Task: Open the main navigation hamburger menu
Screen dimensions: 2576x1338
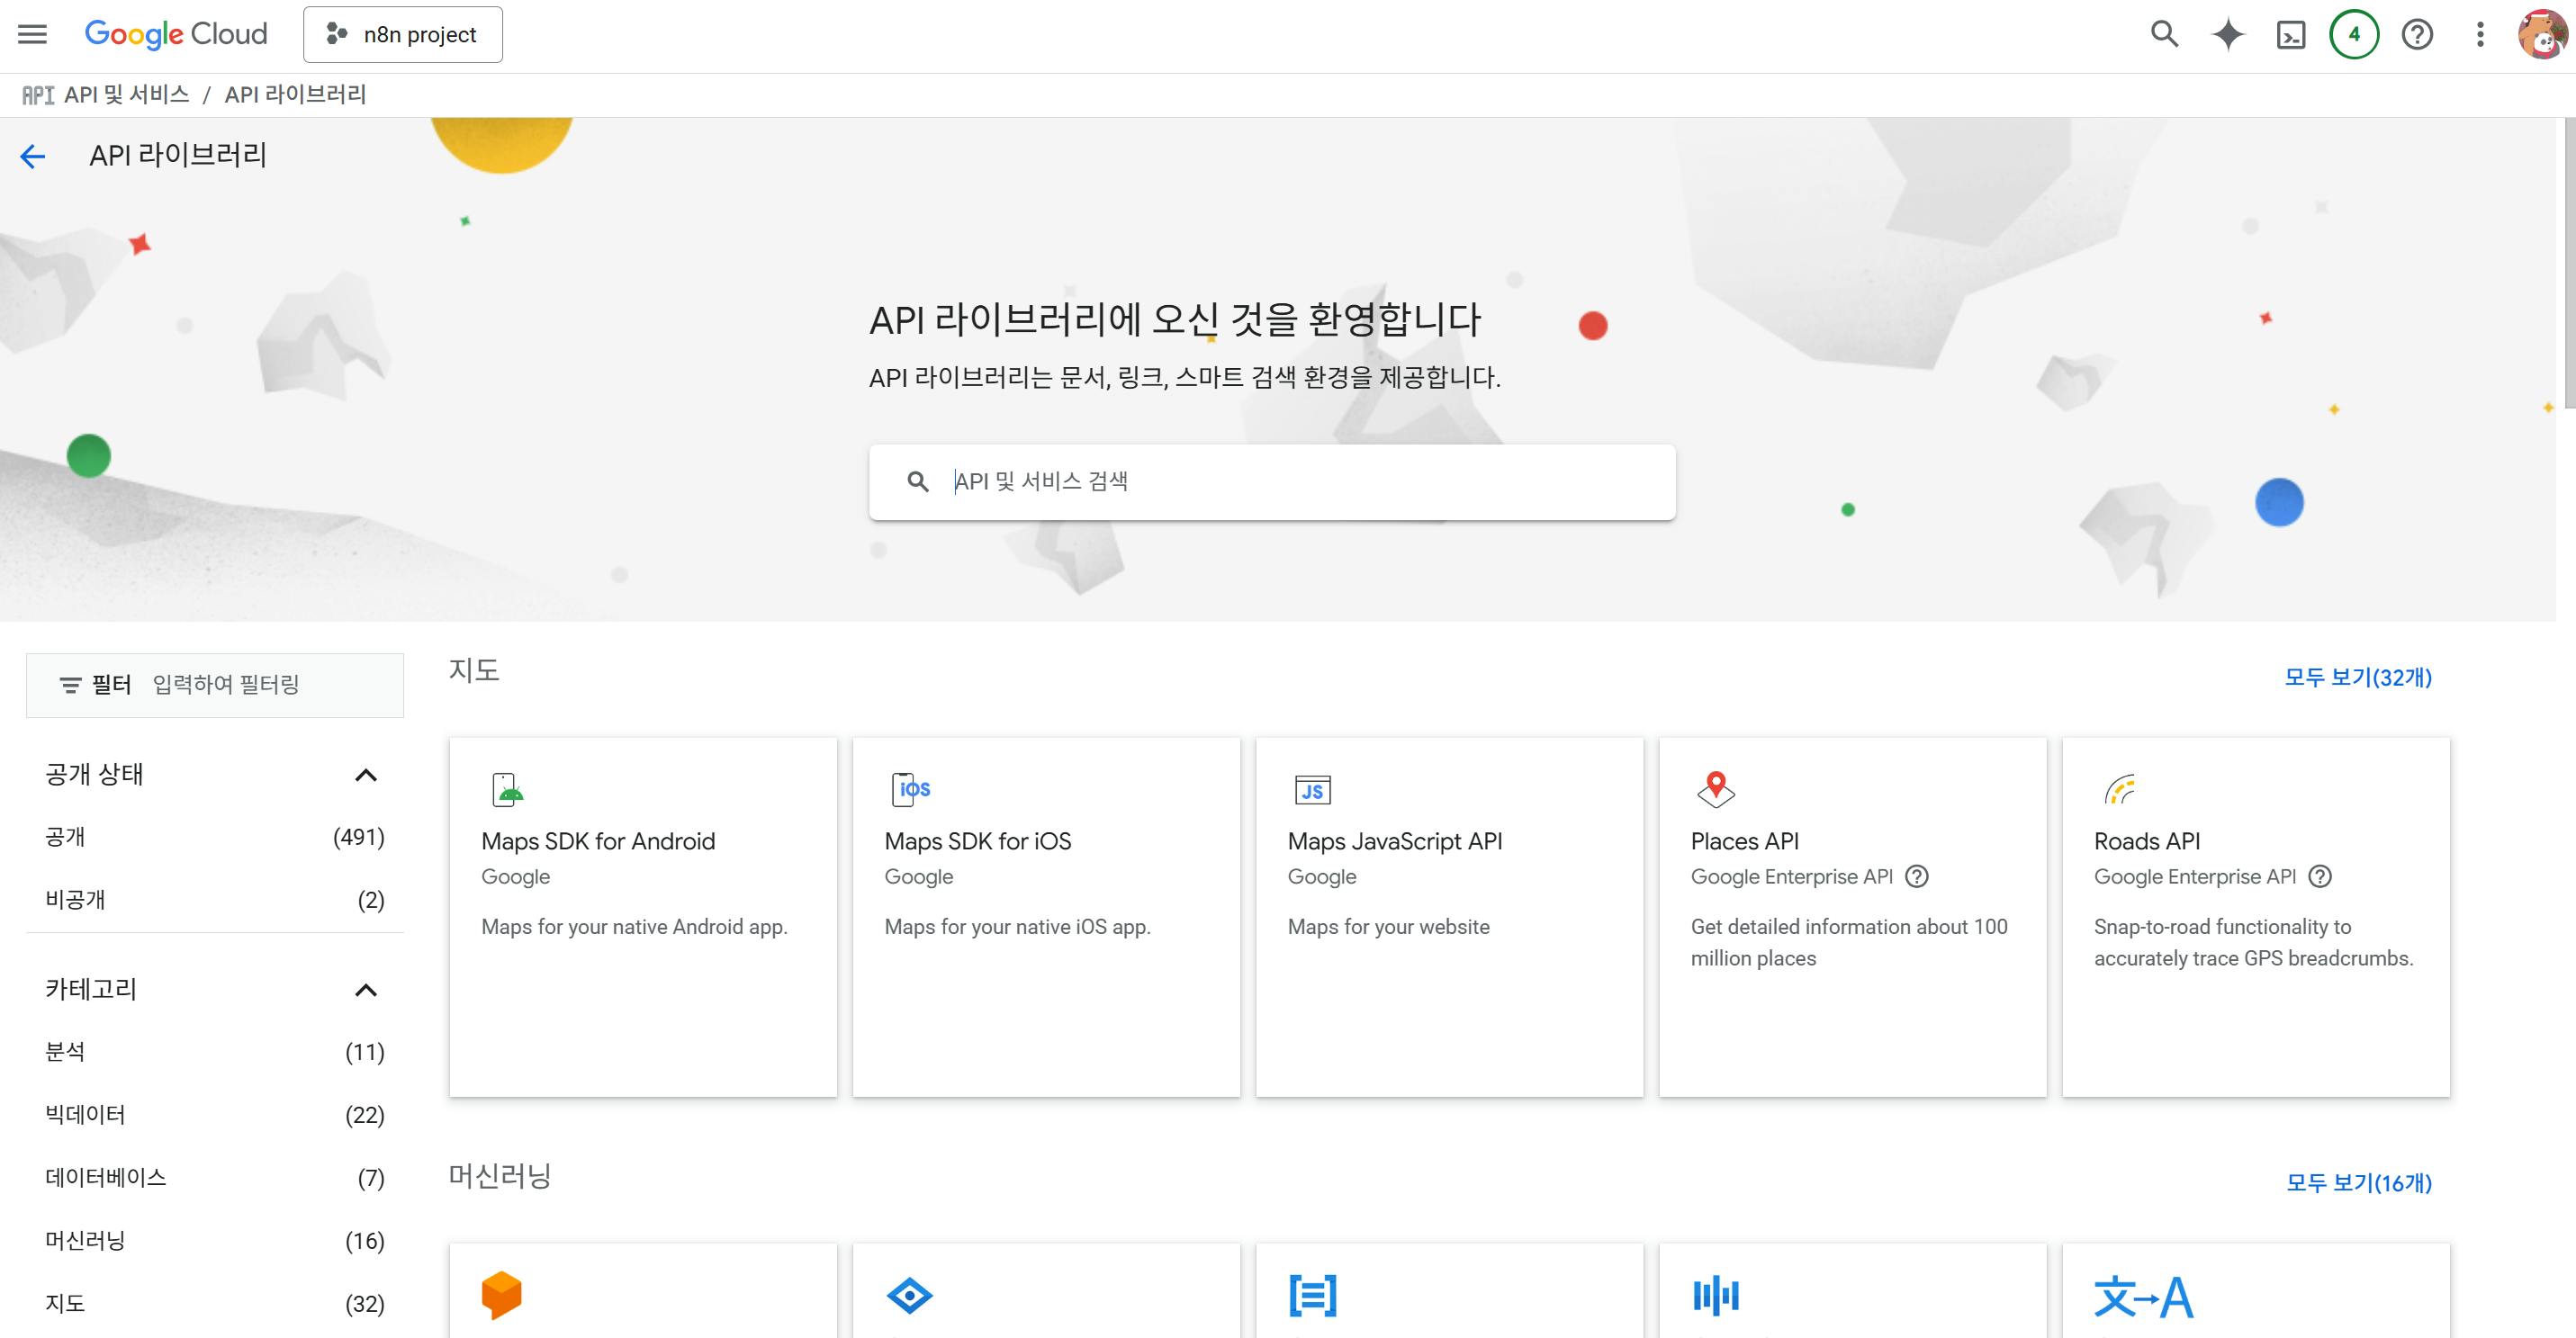Action: click(33, 34)
